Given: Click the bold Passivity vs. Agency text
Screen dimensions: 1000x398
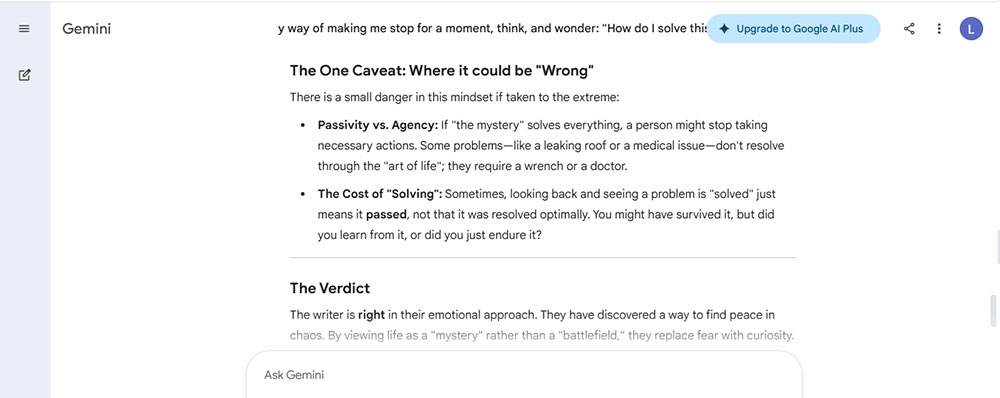Looking at the screenshot, I should click(378, 125).
